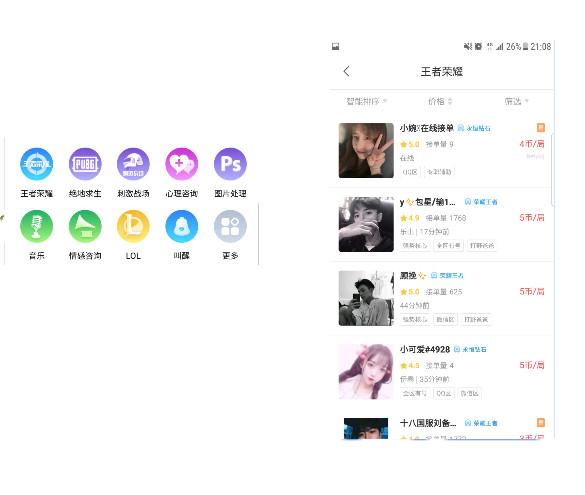This screenshot has width=585, height=495.
Task: Select the 刺激战场 helmet icon
Action: click(x=133, y=164)
